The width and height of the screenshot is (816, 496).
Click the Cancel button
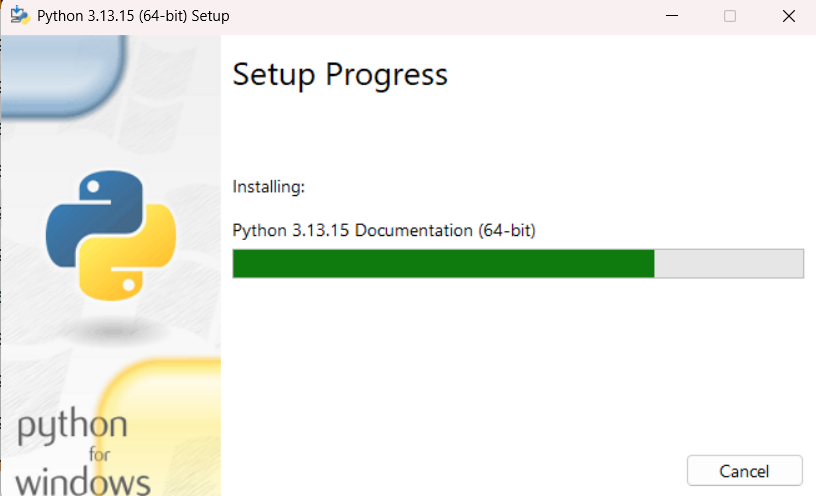[744, 470]
